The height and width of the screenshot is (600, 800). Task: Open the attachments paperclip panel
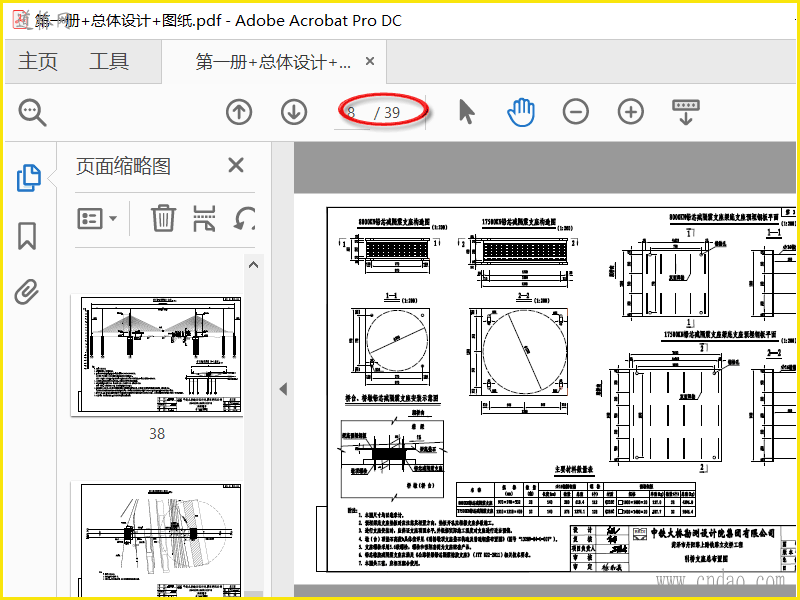[27, 292]
